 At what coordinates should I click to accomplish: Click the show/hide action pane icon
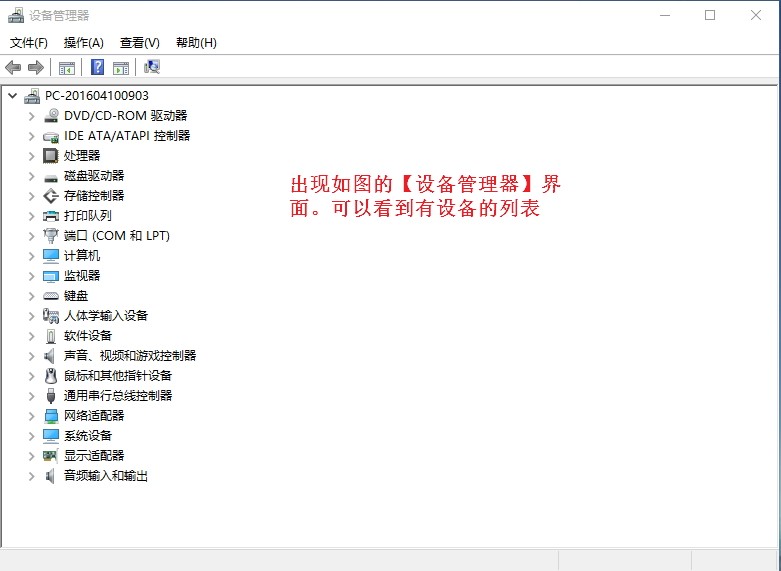(121, 67)
